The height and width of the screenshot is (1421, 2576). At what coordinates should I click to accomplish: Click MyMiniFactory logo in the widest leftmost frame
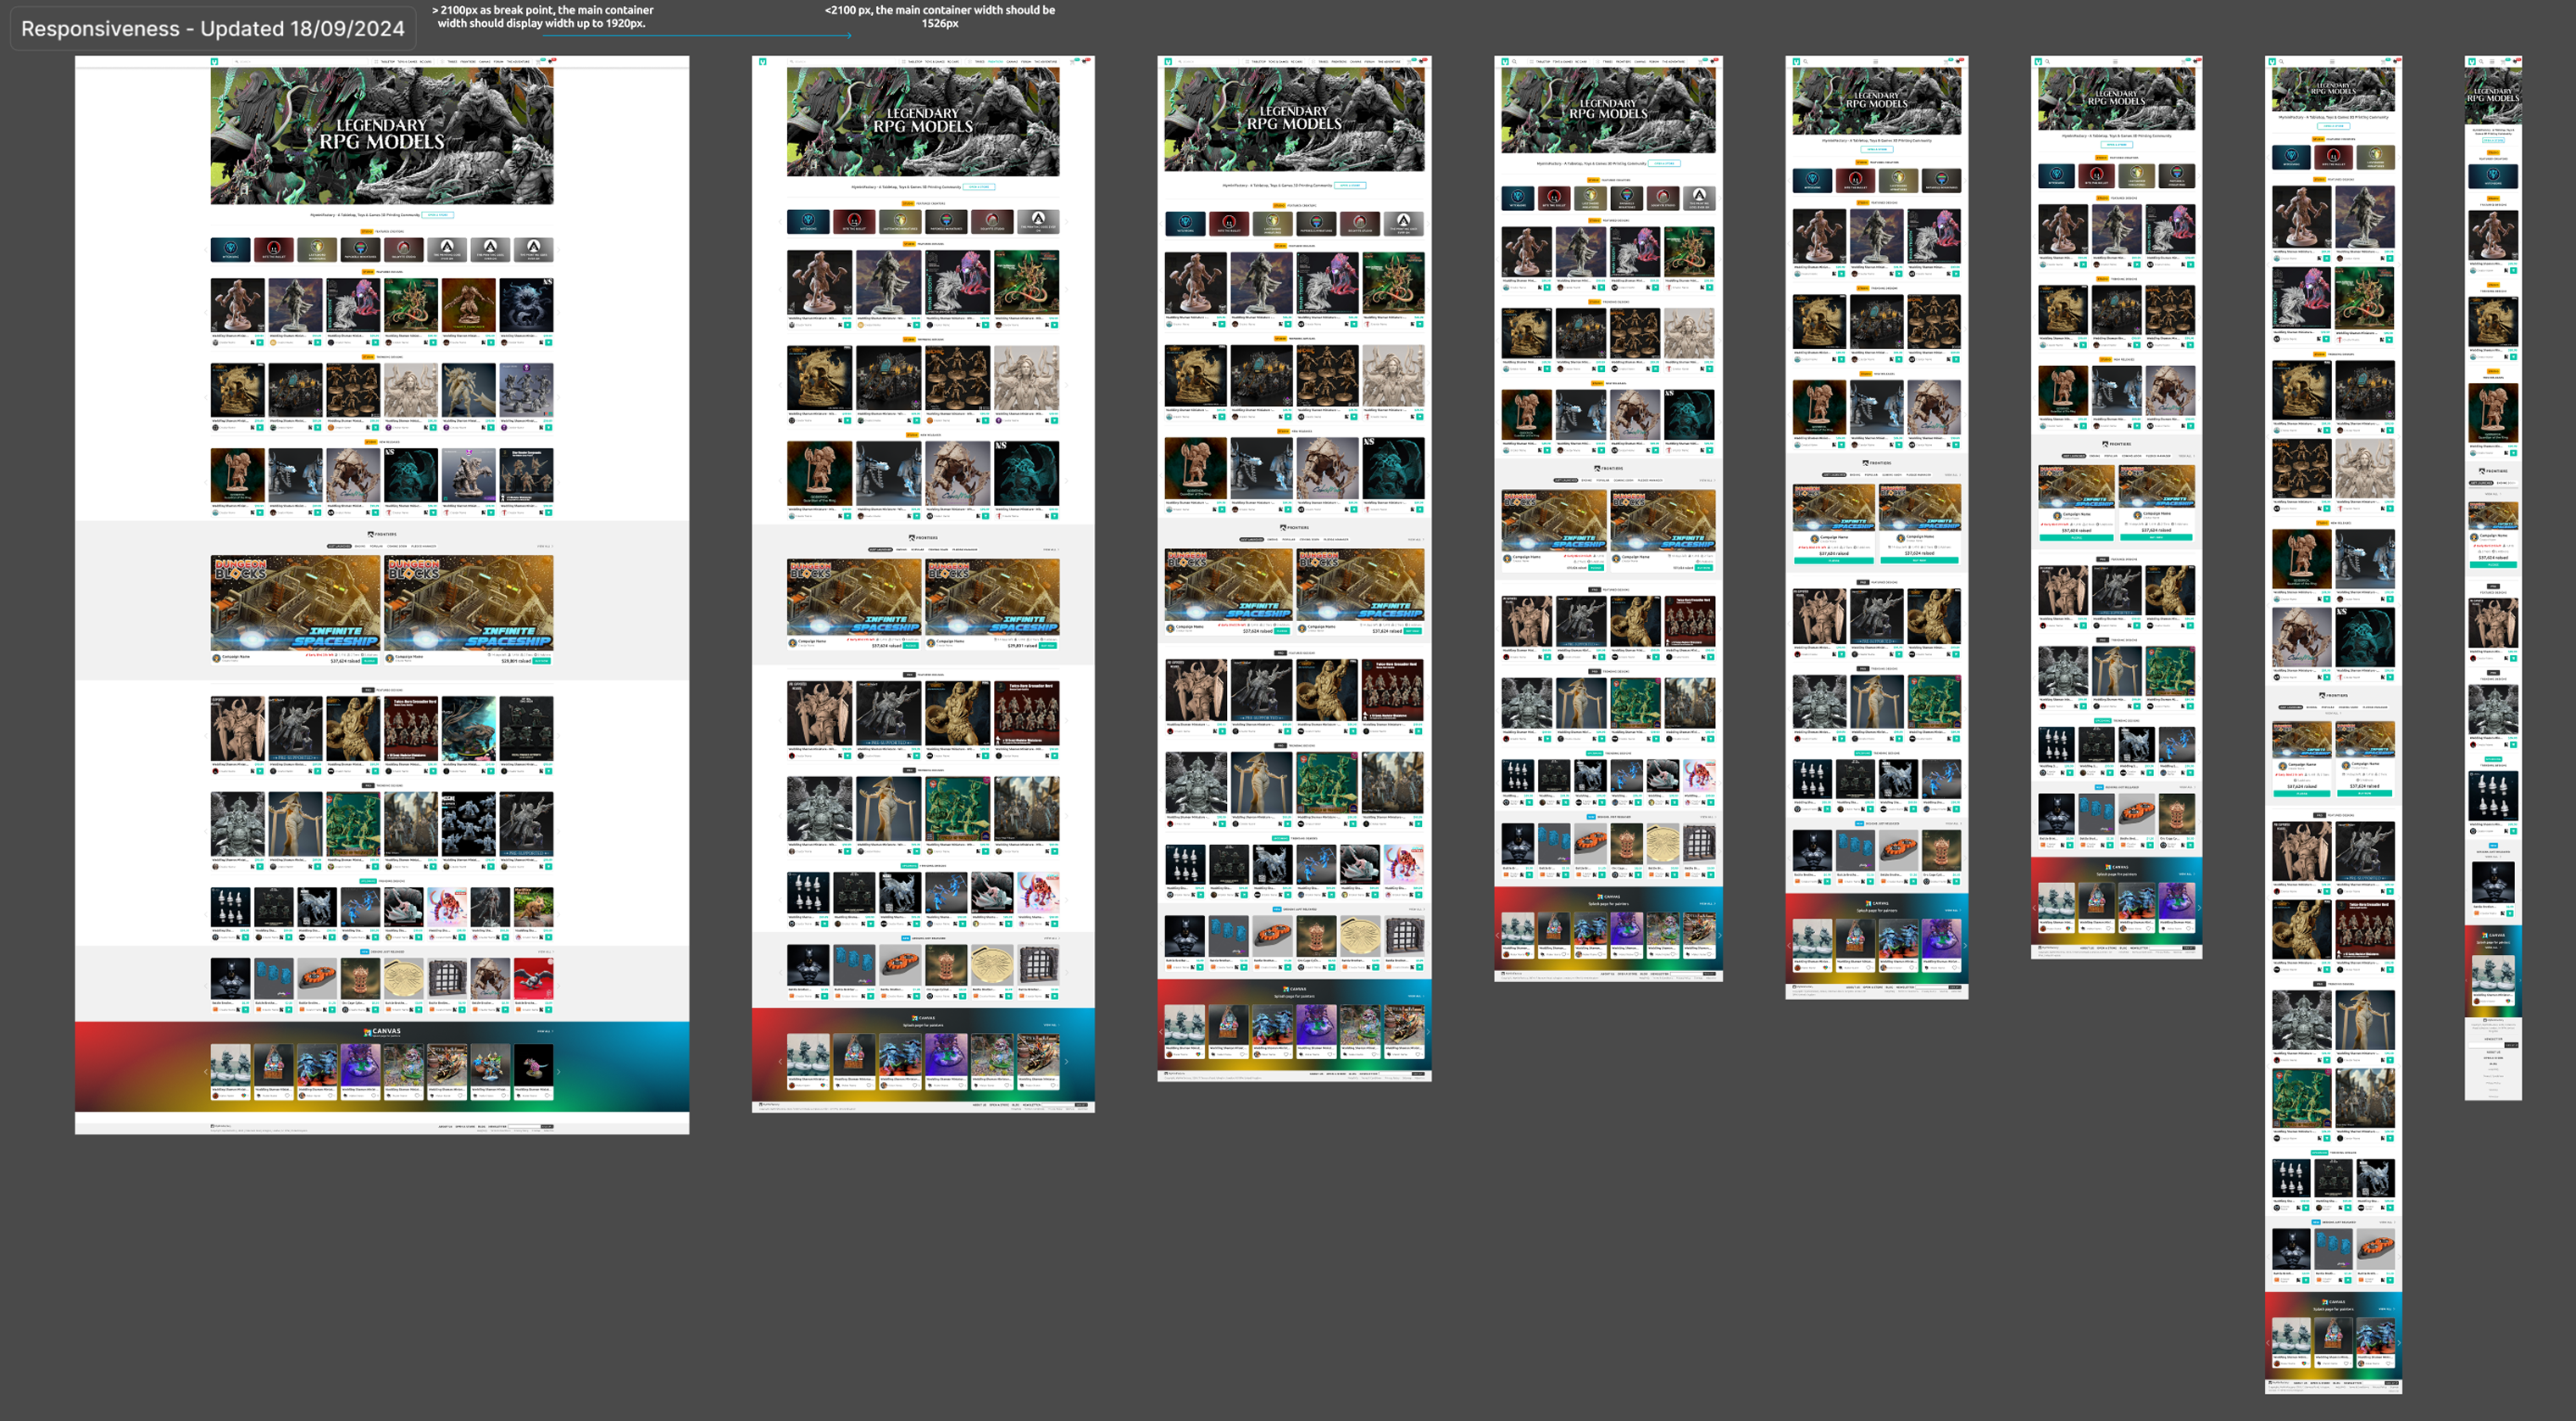[x=214, y=62]
